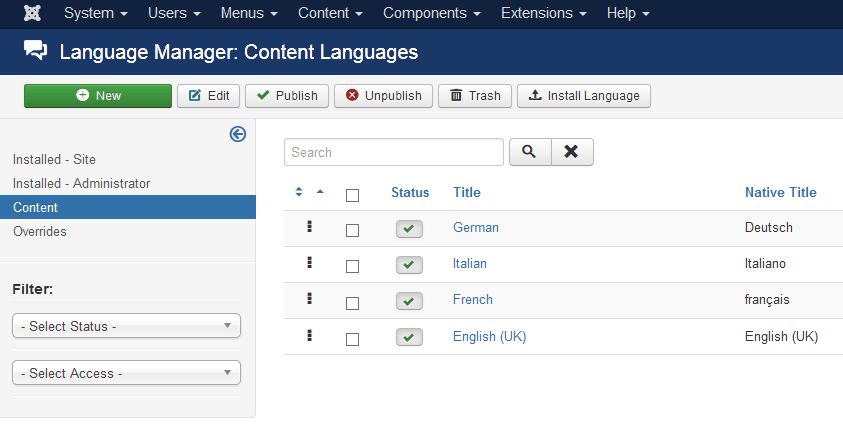Image resolution: width=843 pixels, height=428 pixels.
Task: Click the drag handle for Italian row
Action: pos(309,263)
